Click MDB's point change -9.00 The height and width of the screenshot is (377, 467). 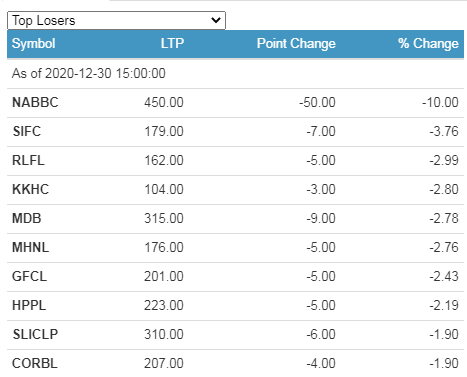(321, 218)
